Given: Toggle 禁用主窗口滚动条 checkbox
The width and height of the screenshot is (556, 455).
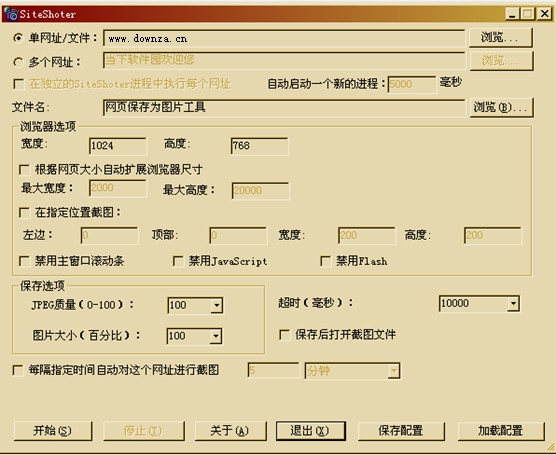Looking at the screenshot, I should click(x=24, y=261).
